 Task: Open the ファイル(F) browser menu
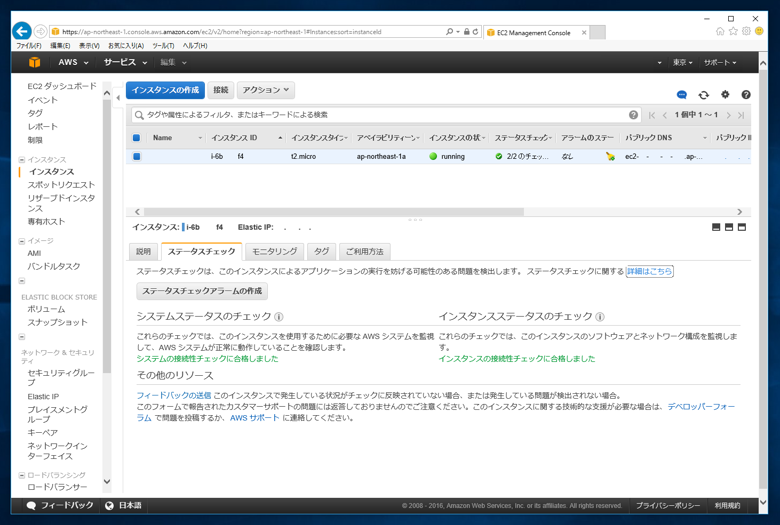click(x=29, y=45)
